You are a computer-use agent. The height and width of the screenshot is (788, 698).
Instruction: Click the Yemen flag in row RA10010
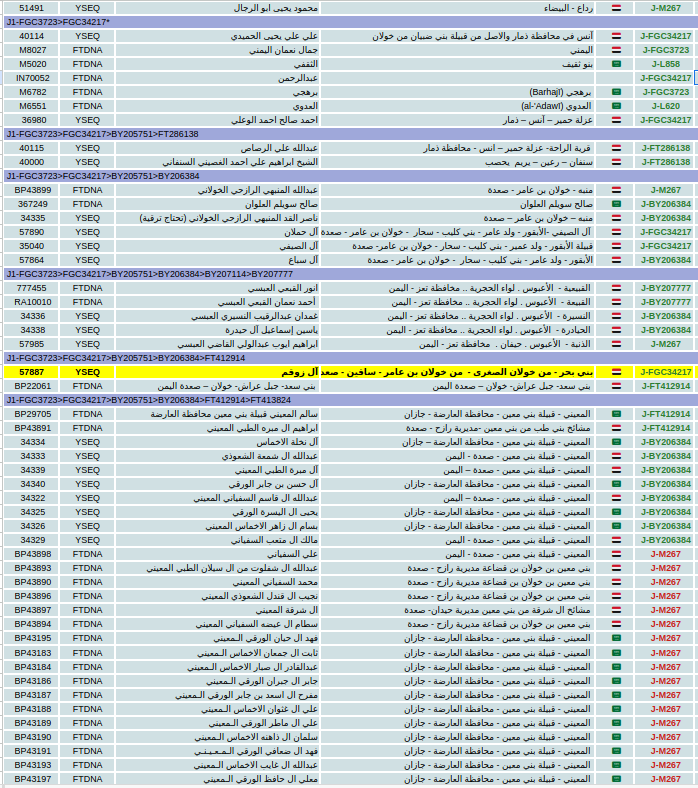(616, 302)
